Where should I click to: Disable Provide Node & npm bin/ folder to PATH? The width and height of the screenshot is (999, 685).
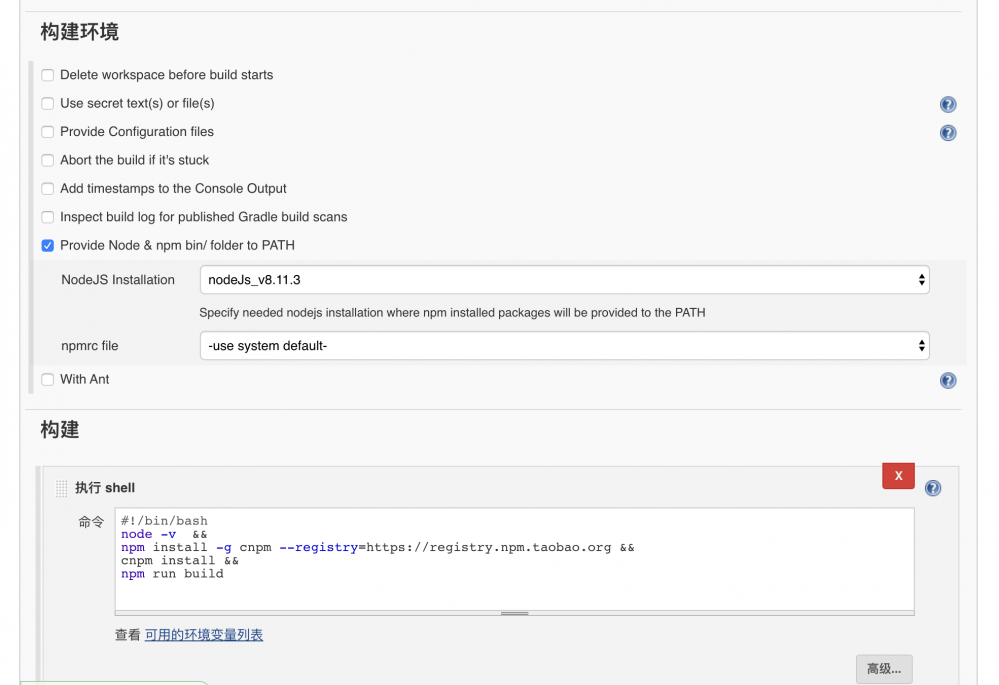[47, 245]
